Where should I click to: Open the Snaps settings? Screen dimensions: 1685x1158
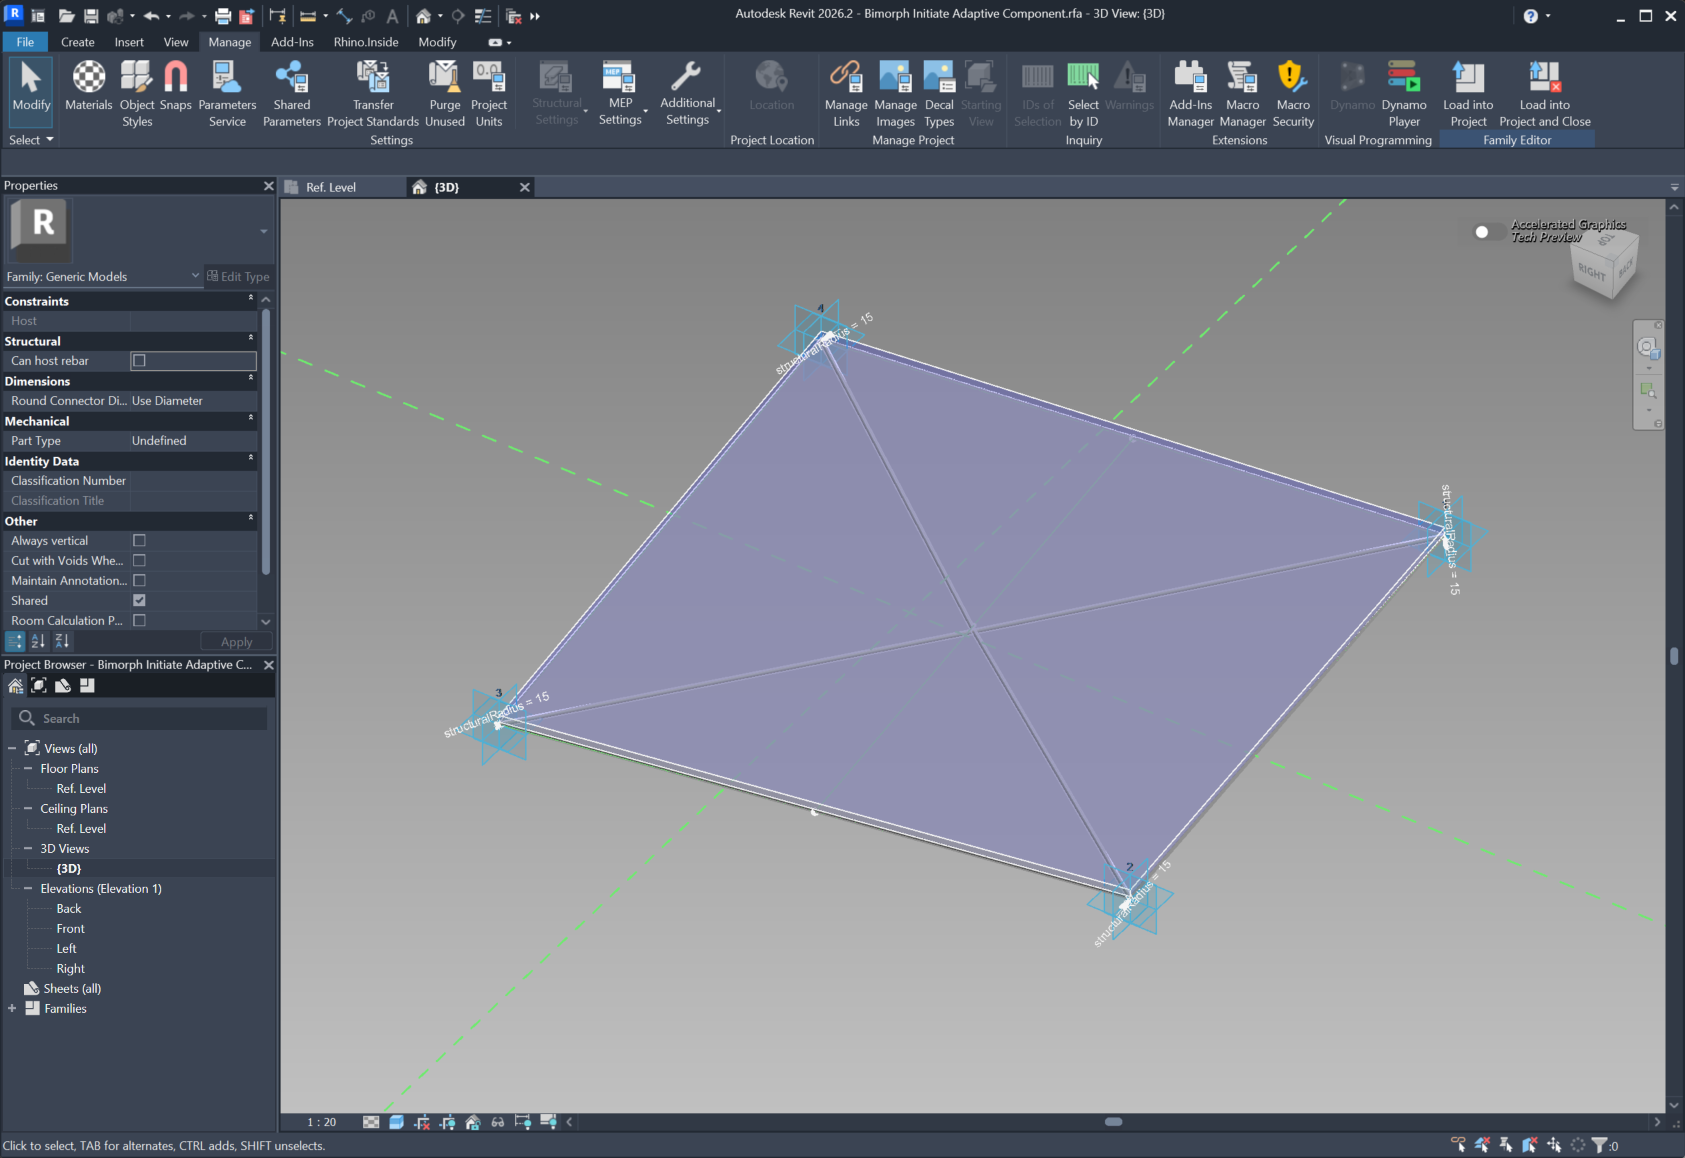click(175, 86)
